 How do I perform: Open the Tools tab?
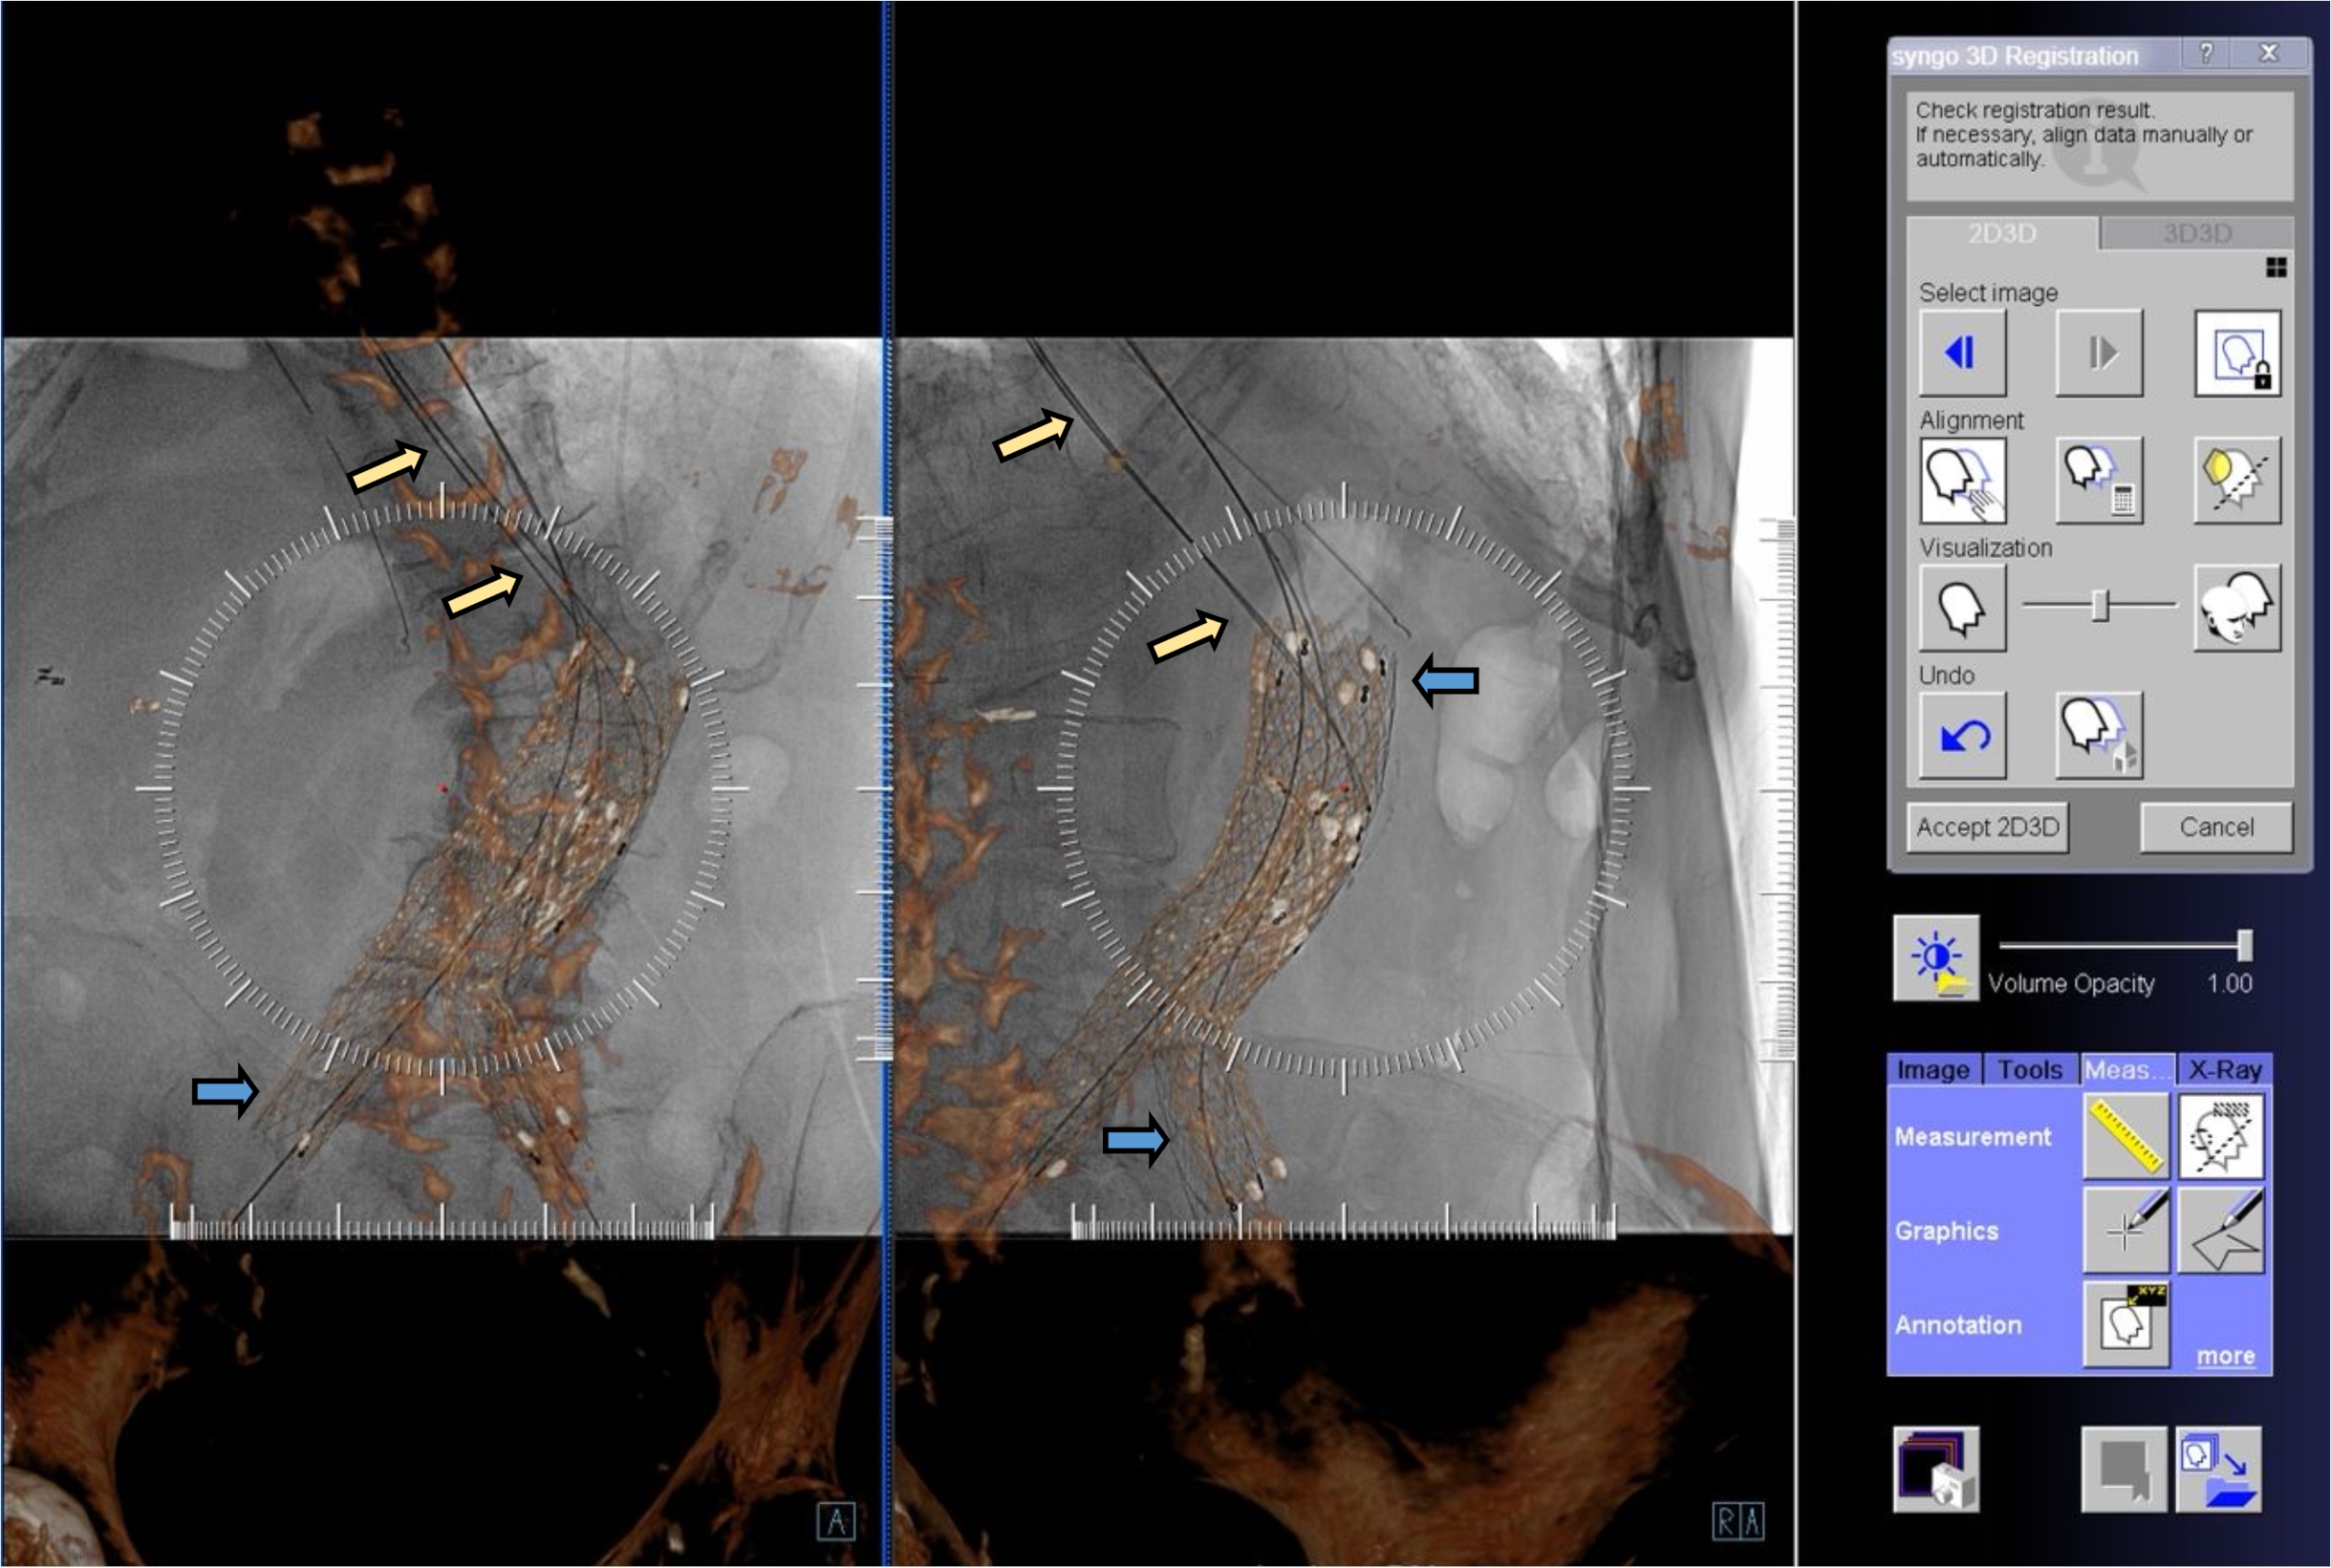[2029, 1070]
